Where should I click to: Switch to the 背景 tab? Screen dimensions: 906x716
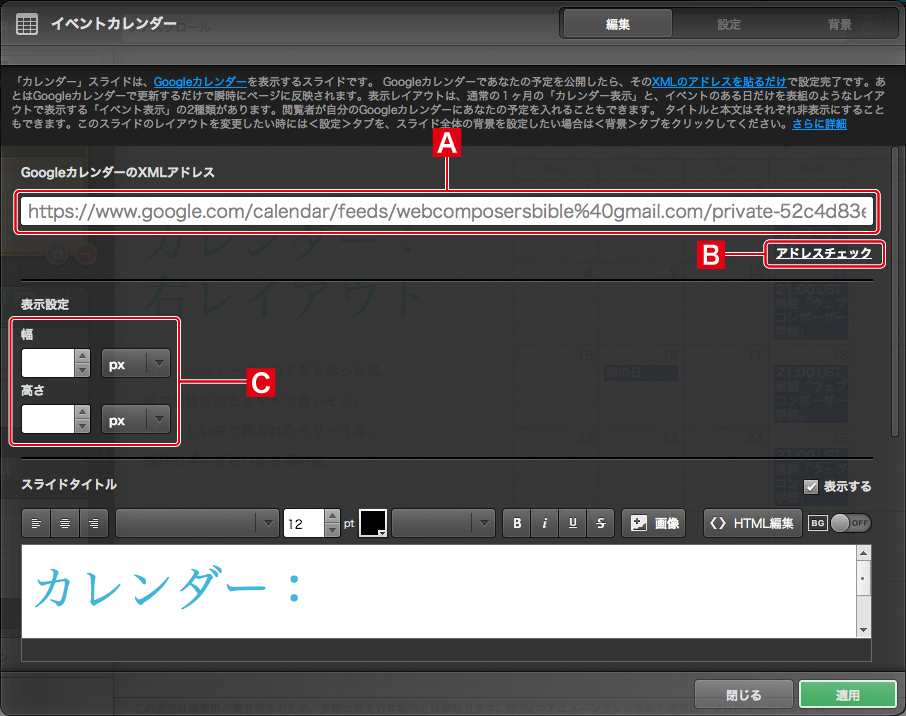pos(840,24)
